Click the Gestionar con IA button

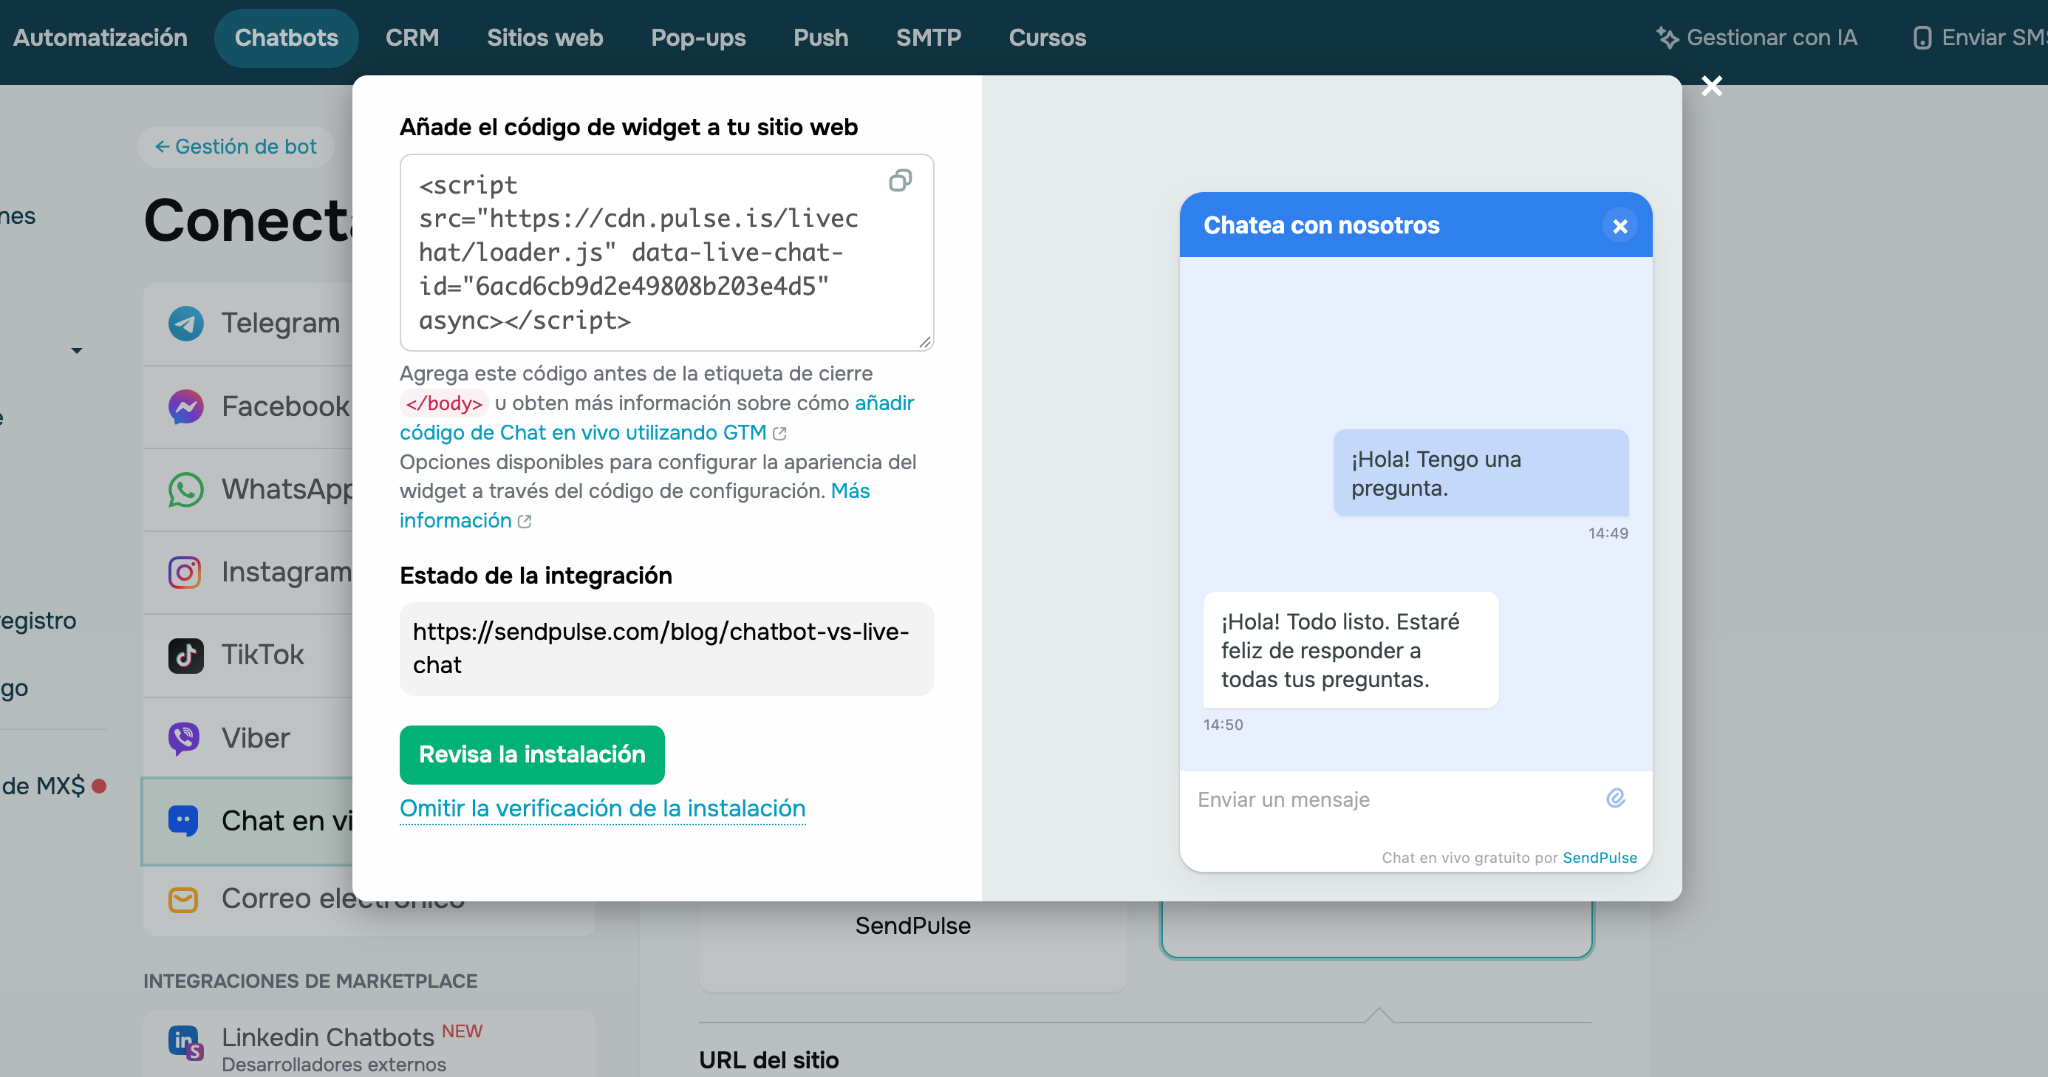(x=1757, y=38)
